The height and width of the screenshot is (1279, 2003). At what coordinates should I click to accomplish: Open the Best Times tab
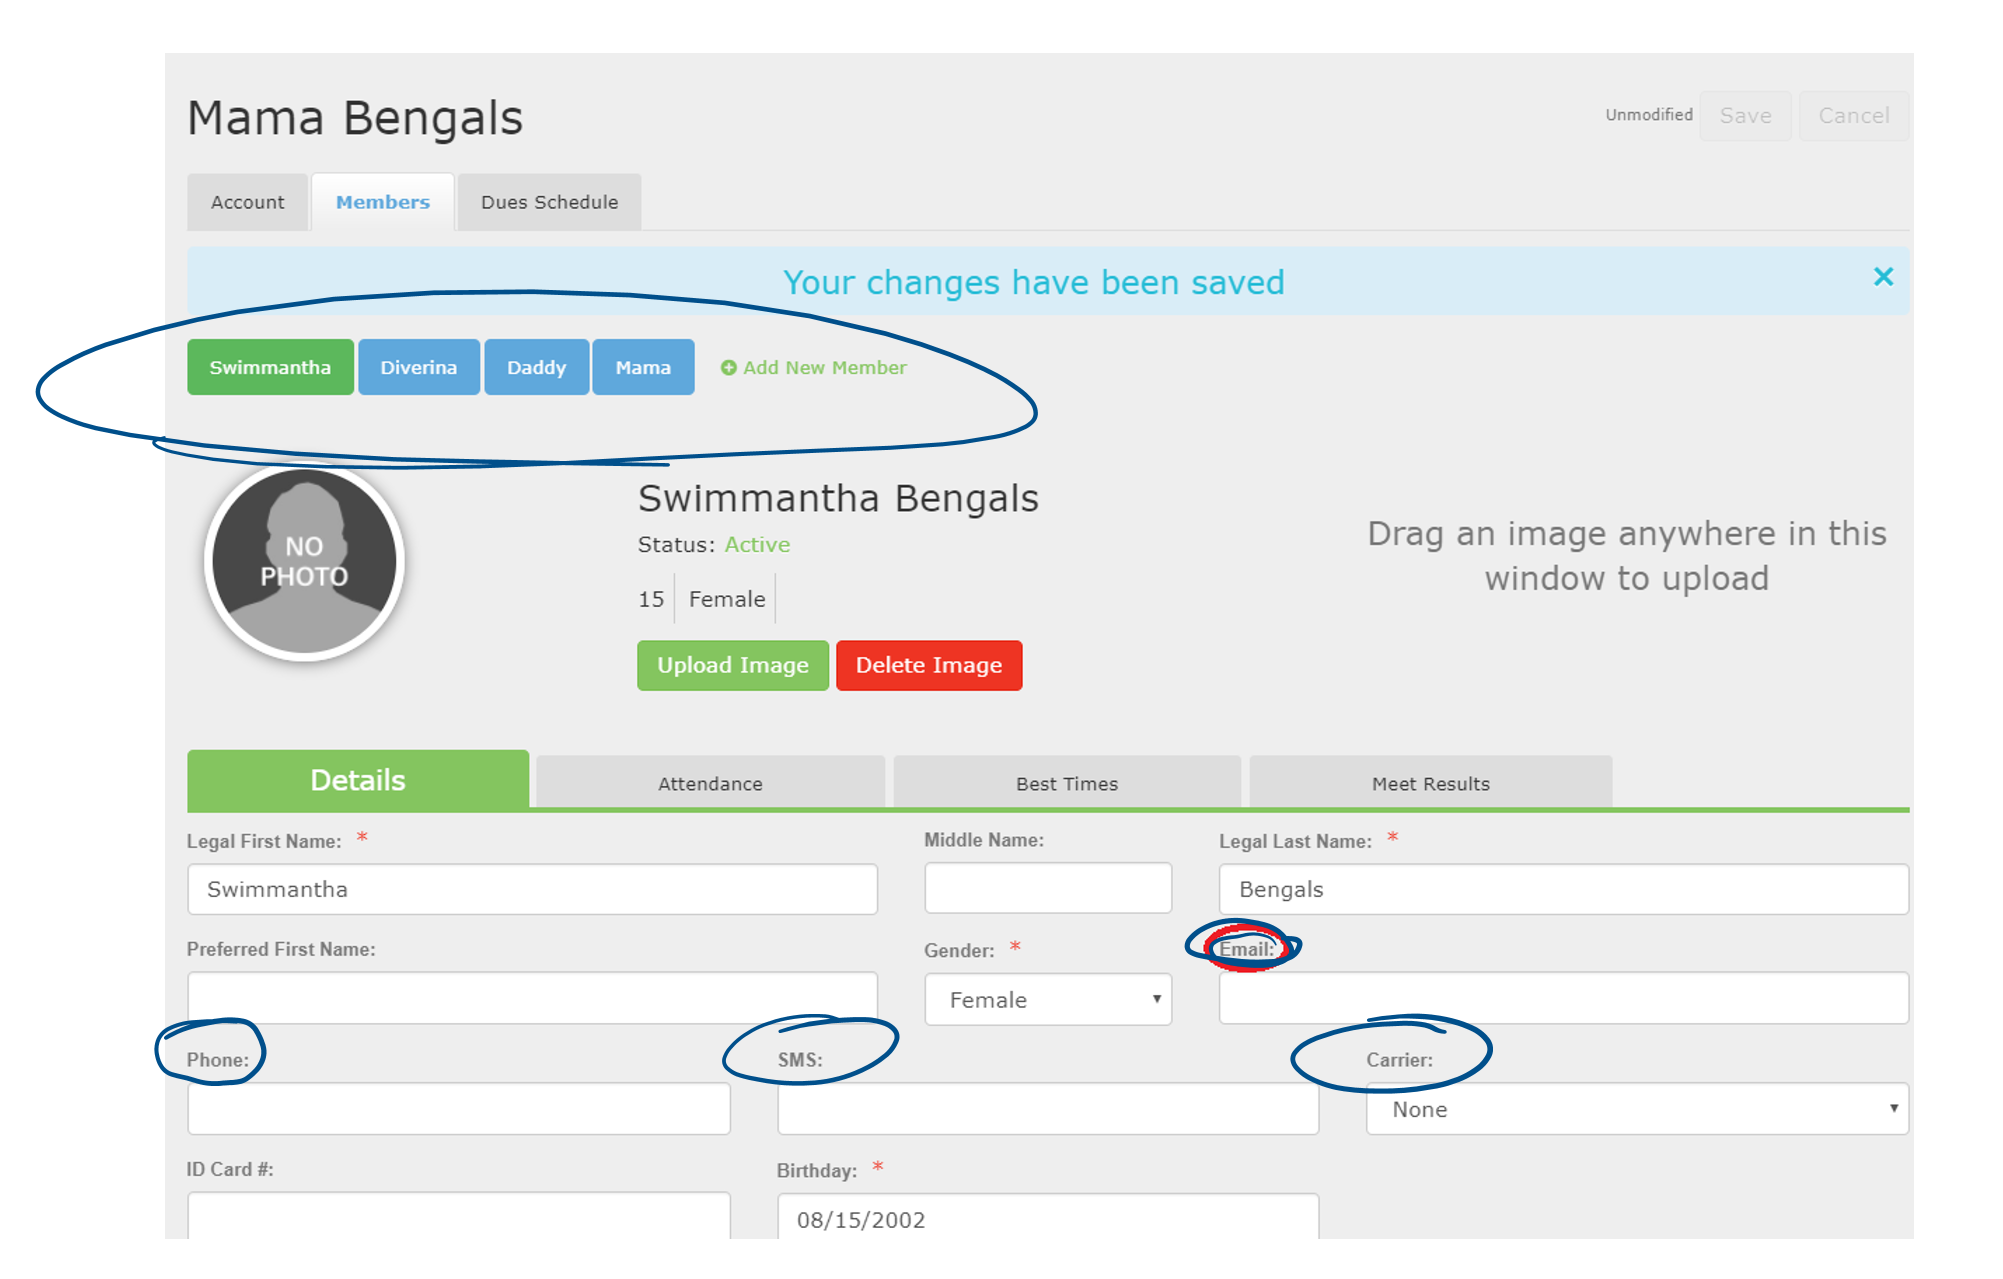(1066, 783)
